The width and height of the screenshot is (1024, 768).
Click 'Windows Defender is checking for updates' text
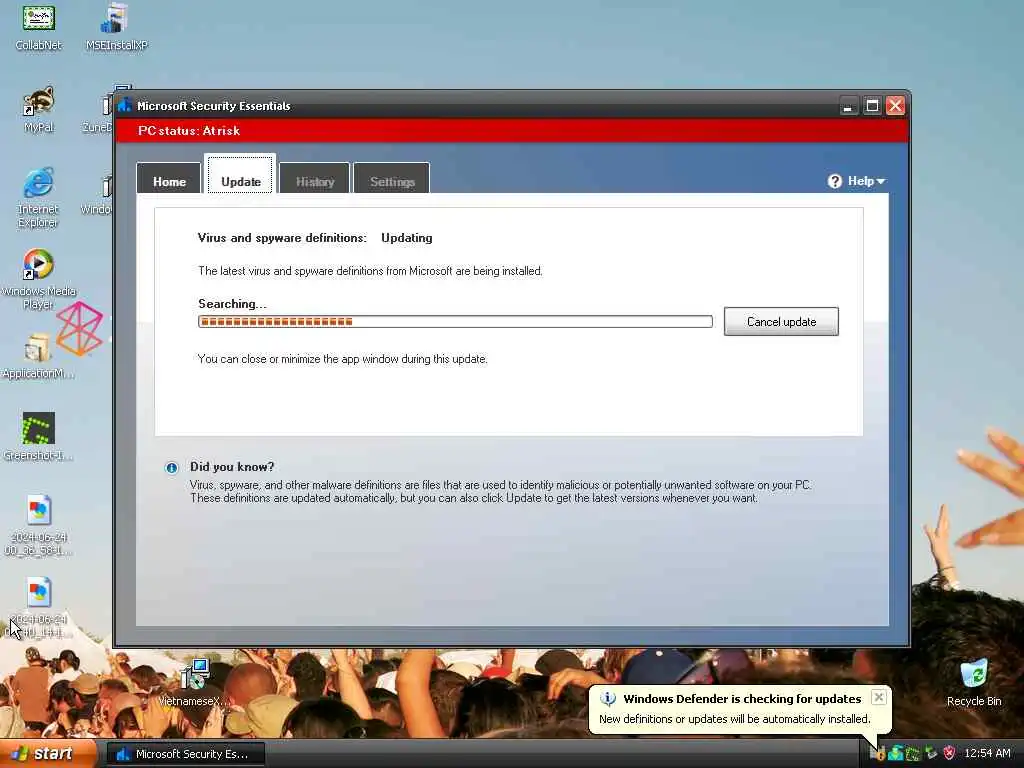pos(742,699)
